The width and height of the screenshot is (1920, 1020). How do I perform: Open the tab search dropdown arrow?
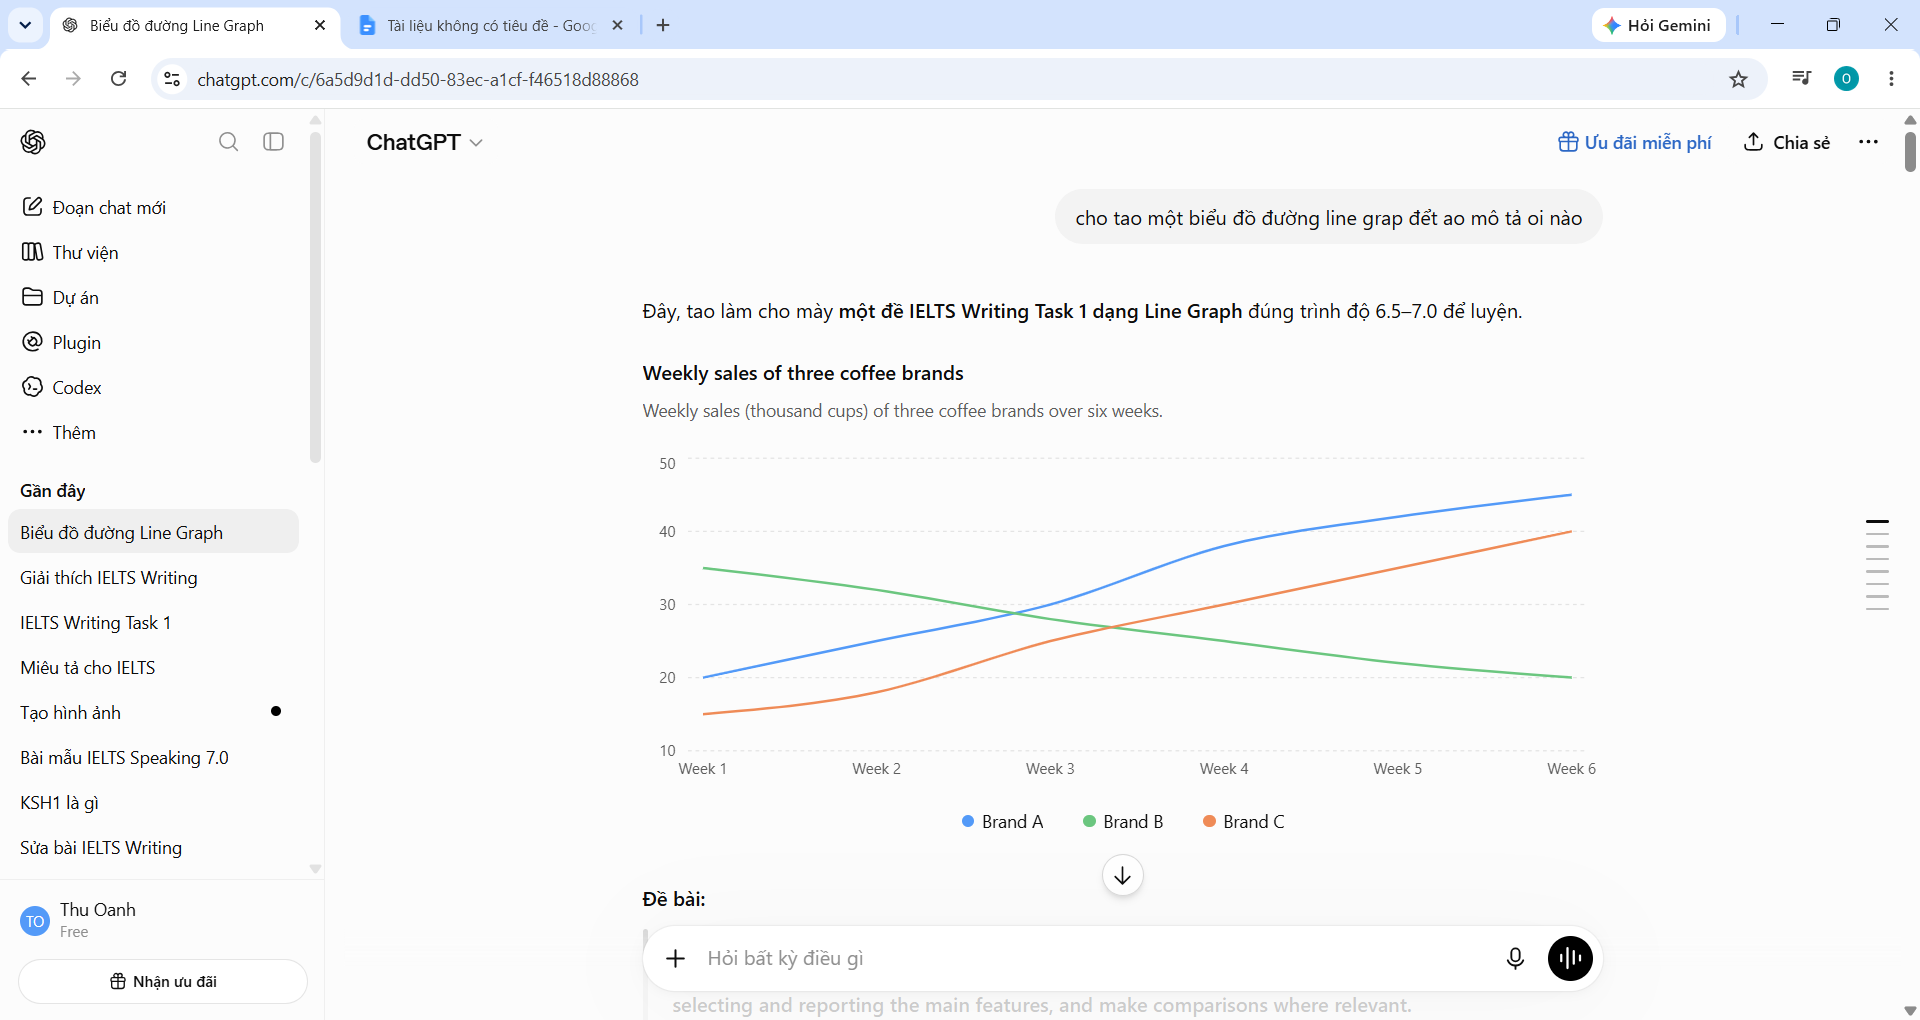pyautogui.click(x=25, y=25)
